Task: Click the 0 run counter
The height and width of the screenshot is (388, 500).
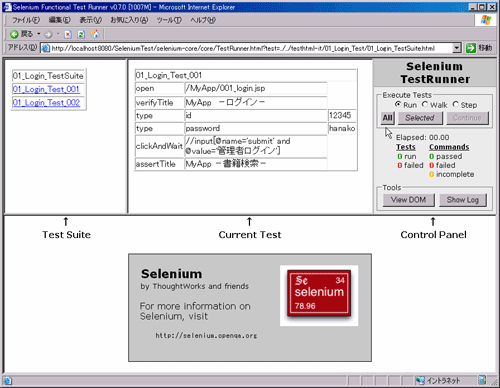Action: (407, 156)
